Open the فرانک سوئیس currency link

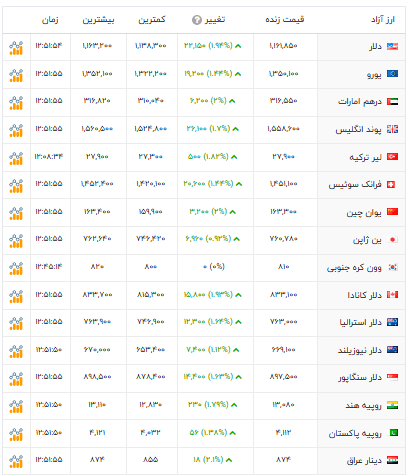(x=355, y=185)
